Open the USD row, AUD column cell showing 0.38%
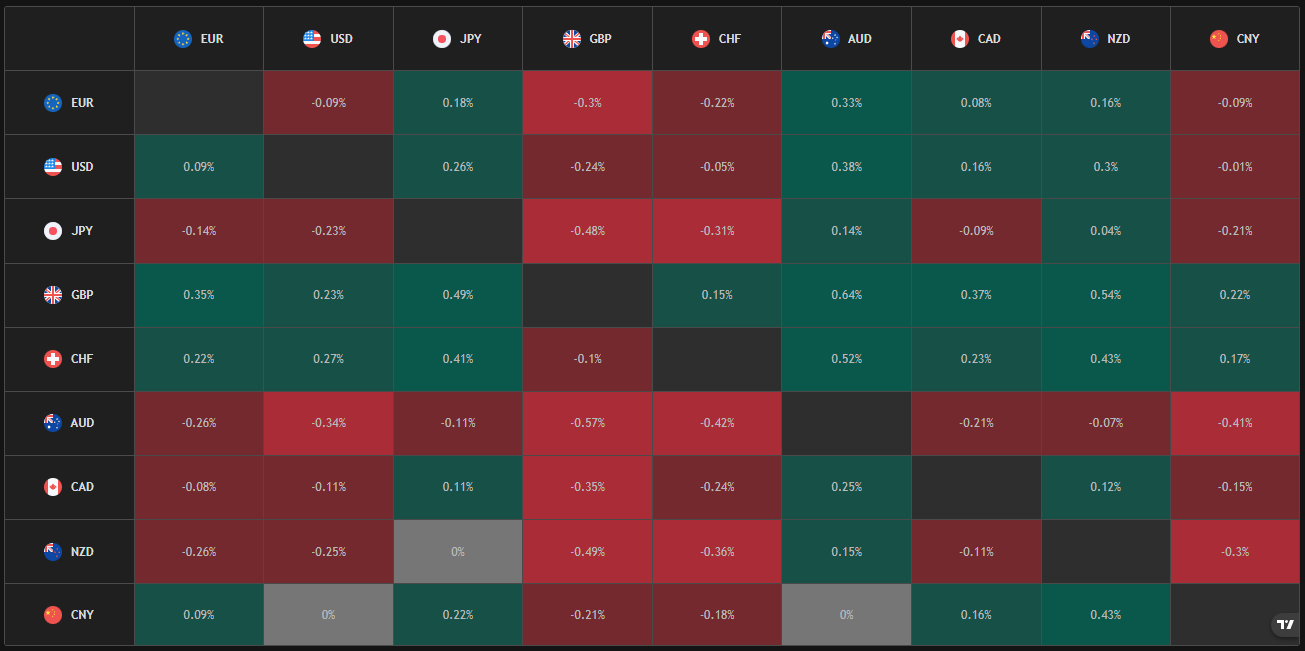 (x=846, y=167)
